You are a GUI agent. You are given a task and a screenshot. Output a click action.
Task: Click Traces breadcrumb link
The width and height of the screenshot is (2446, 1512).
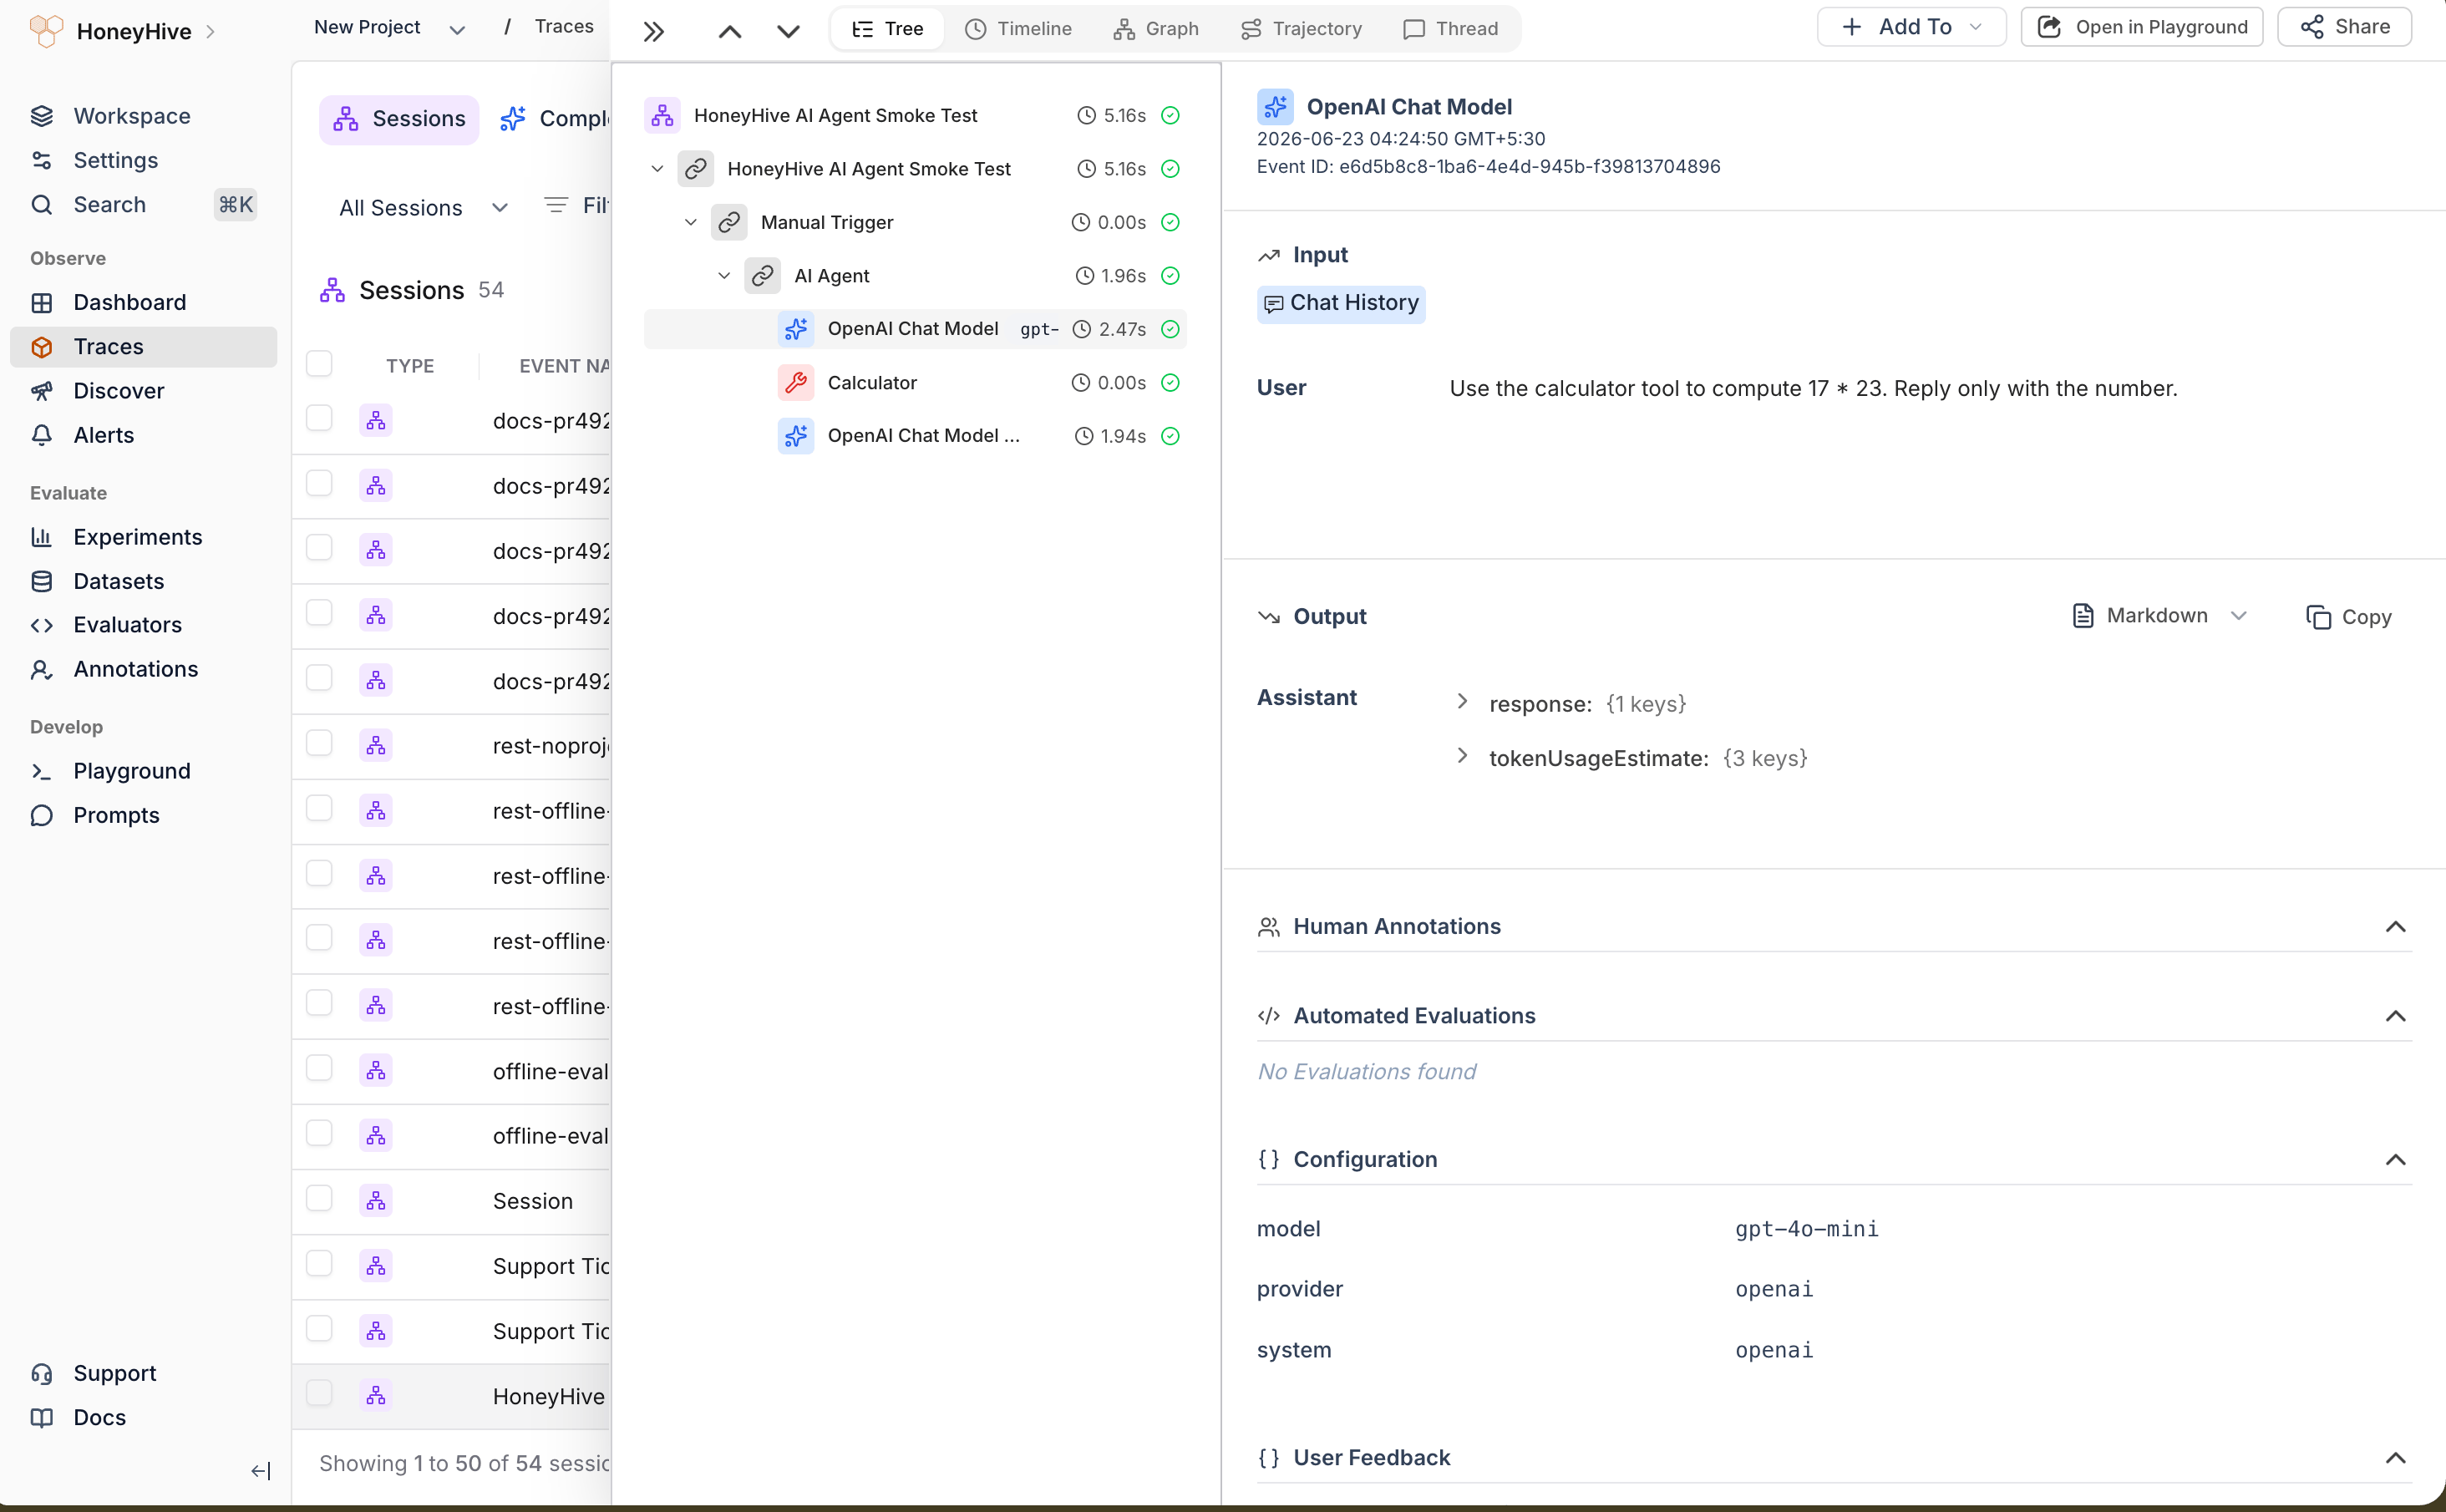(x=564, y=27)
